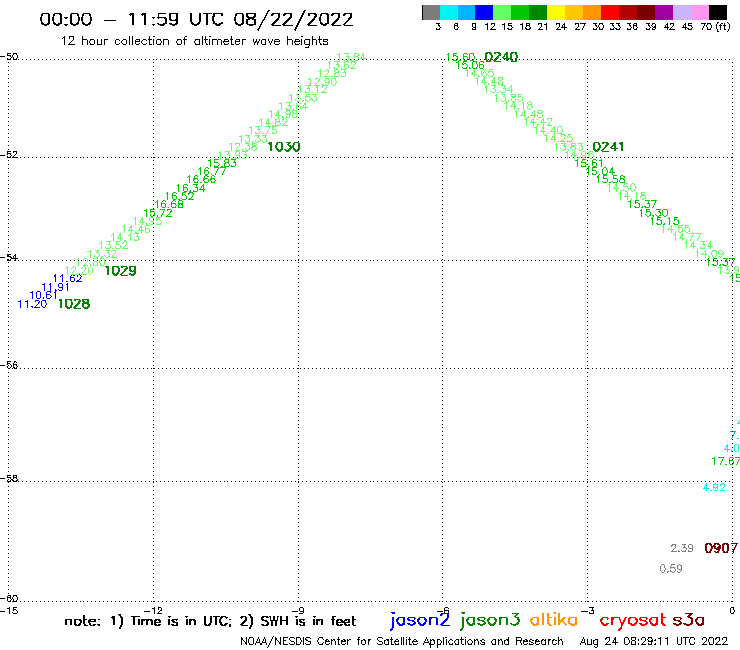Click the latitude axis label '-52'

click(x=9, y=155)
